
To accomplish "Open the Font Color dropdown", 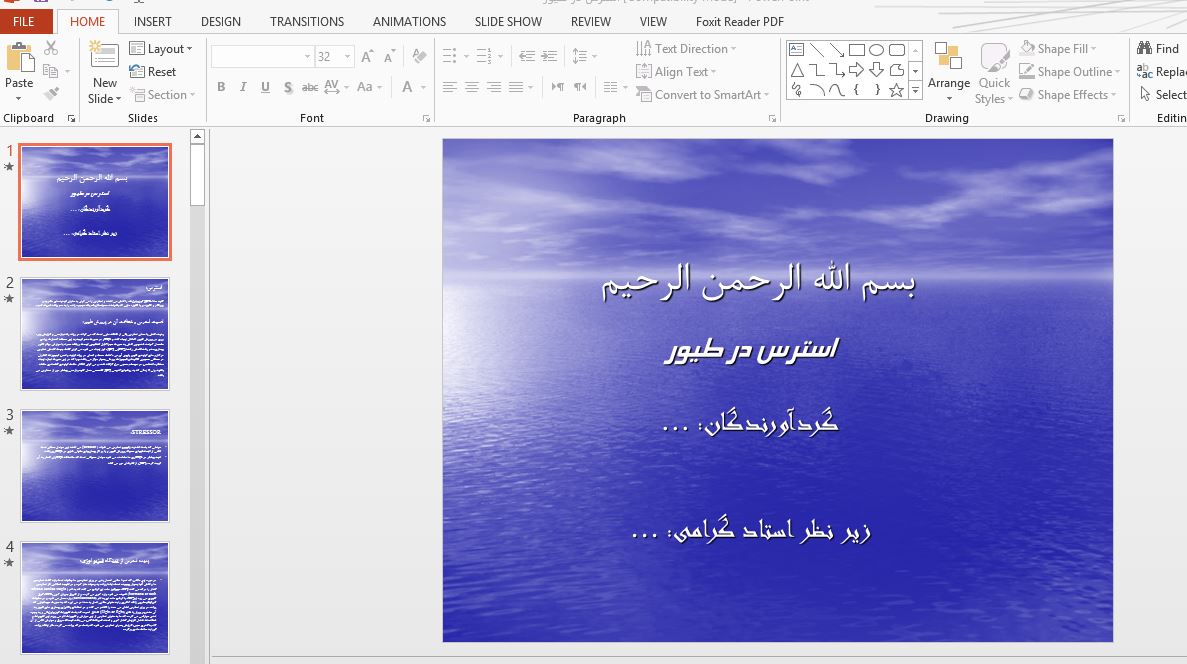I will pyautogui.click(x=422, y=87).
